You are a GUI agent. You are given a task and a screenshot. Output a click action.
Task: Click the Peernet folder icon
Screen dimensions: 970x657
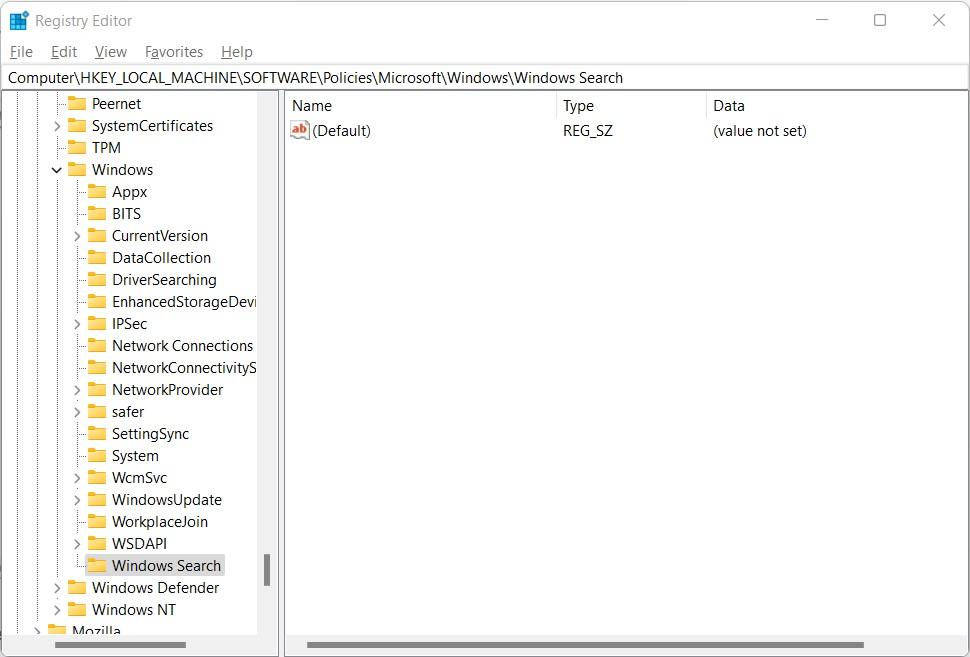77,103
